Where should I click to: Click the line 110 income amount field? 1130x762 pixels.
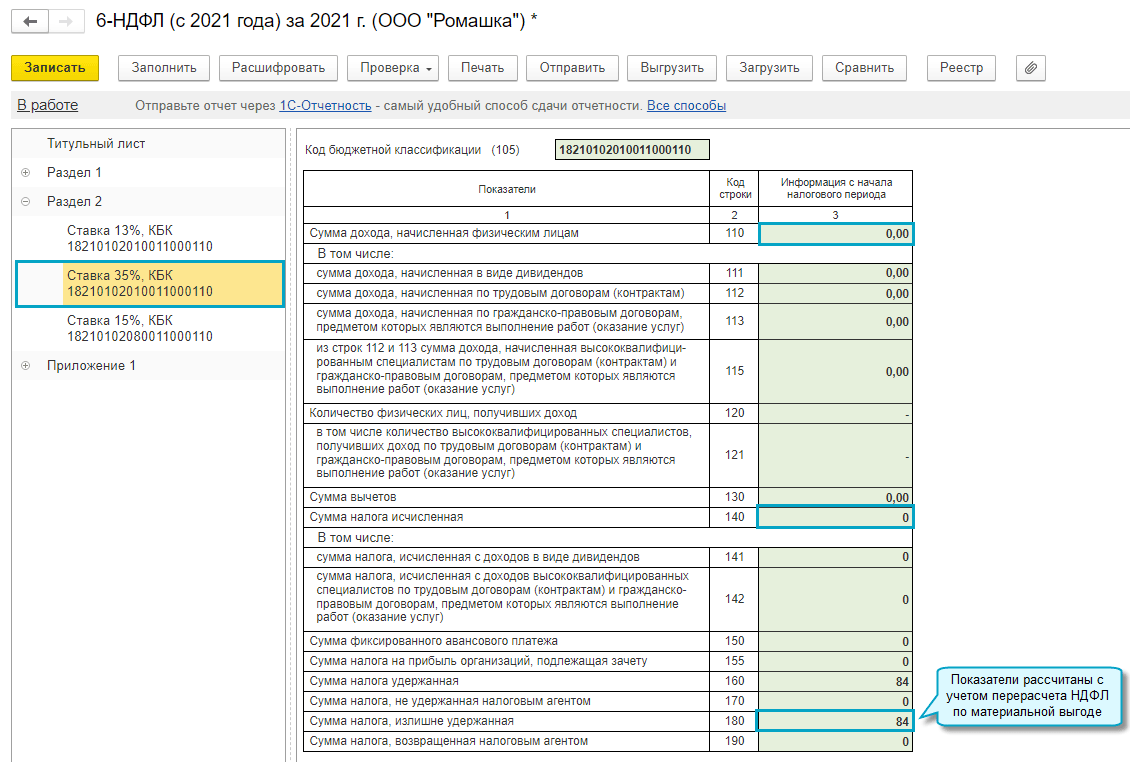(835, 233)
